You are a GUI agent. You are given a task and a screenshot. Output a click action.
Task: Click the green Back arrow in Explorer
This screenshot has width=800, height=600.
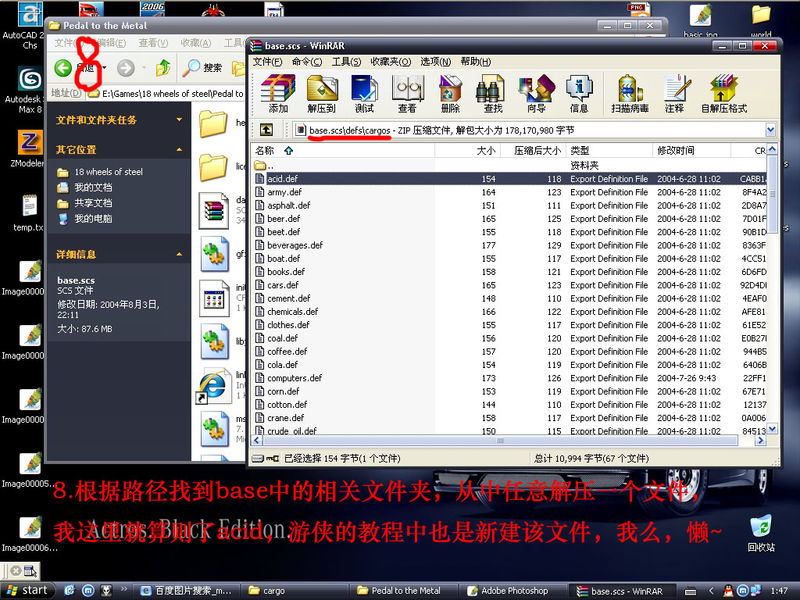(63, 67)
